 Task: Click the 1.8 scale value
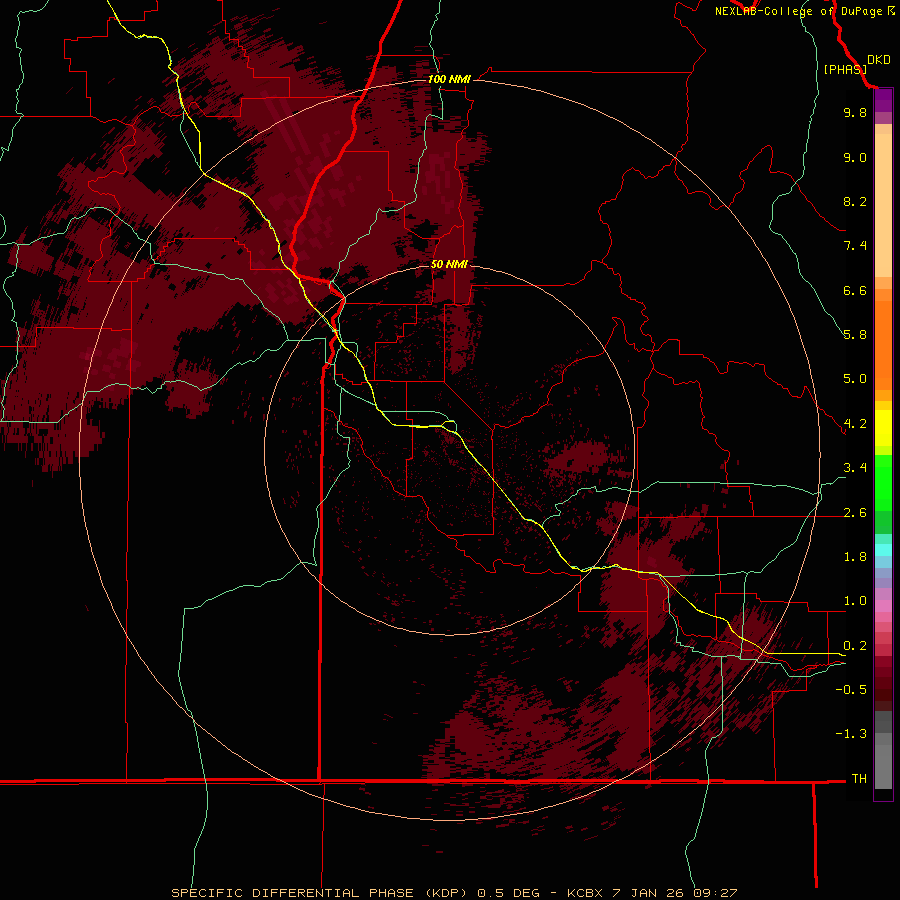point(855,557)
